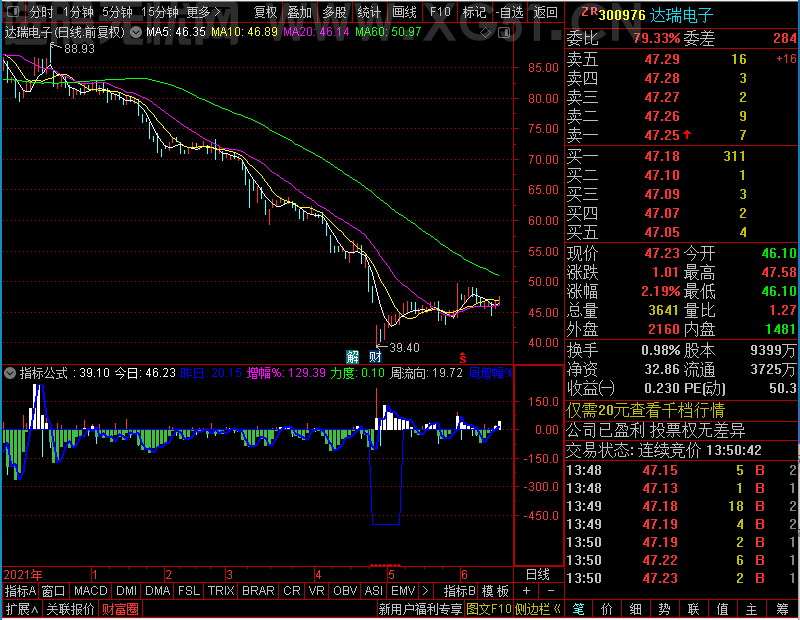Open the 日线 period selector
Viewport: 800px width, 620px height.
click(x=538, y=575)
